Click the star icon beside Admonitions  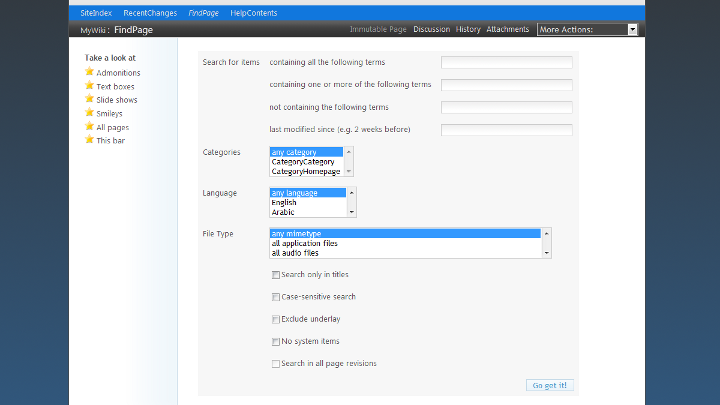(90, 72)
